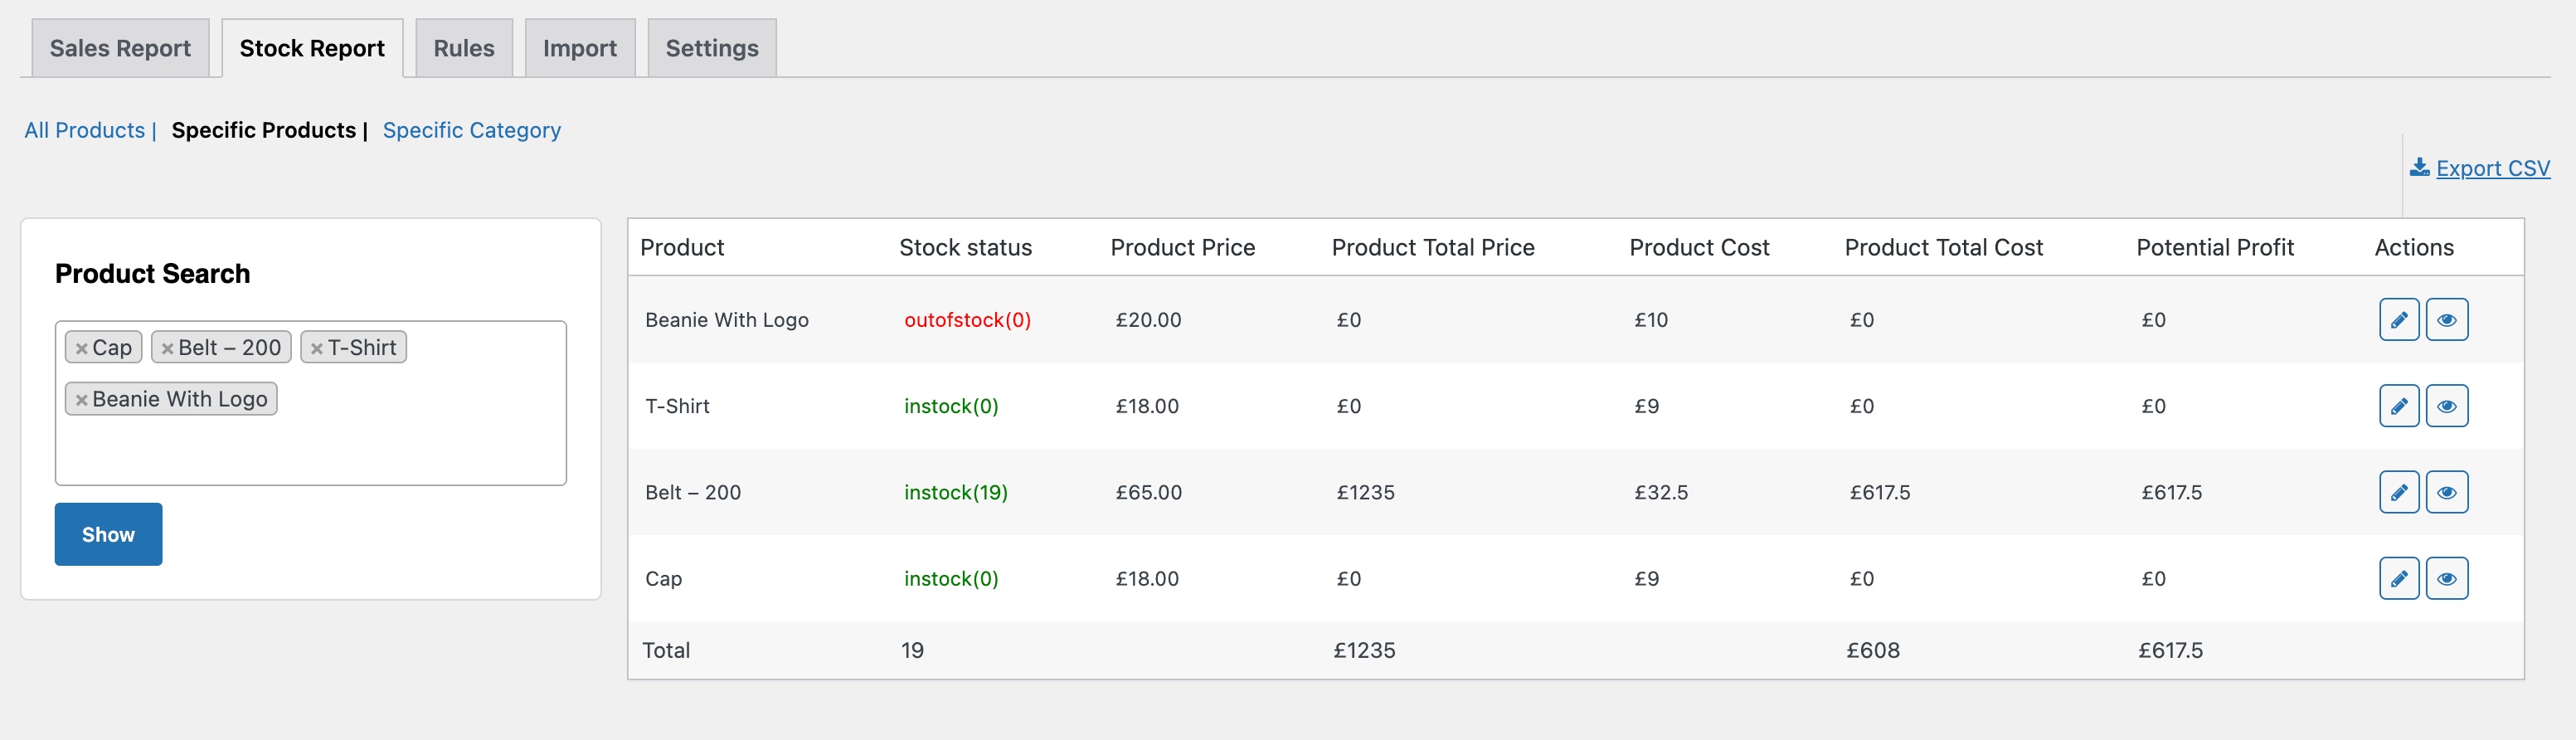Remove the Belt – 200 search tag
The height and width of the screenshot is (740, 2576).
click(x=167, y=347)
